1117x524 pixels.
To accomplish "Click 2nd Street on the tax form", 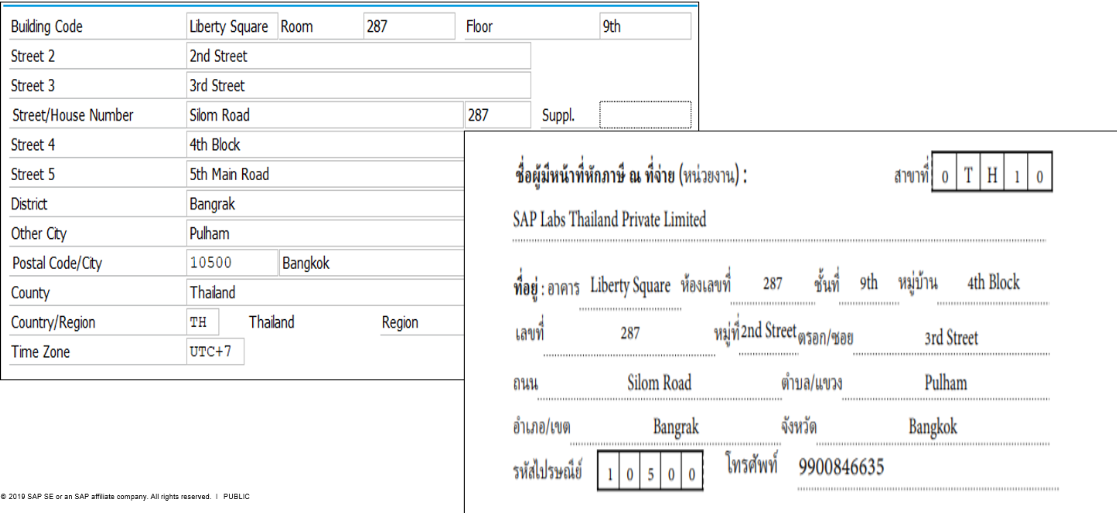I will [768, 330].
